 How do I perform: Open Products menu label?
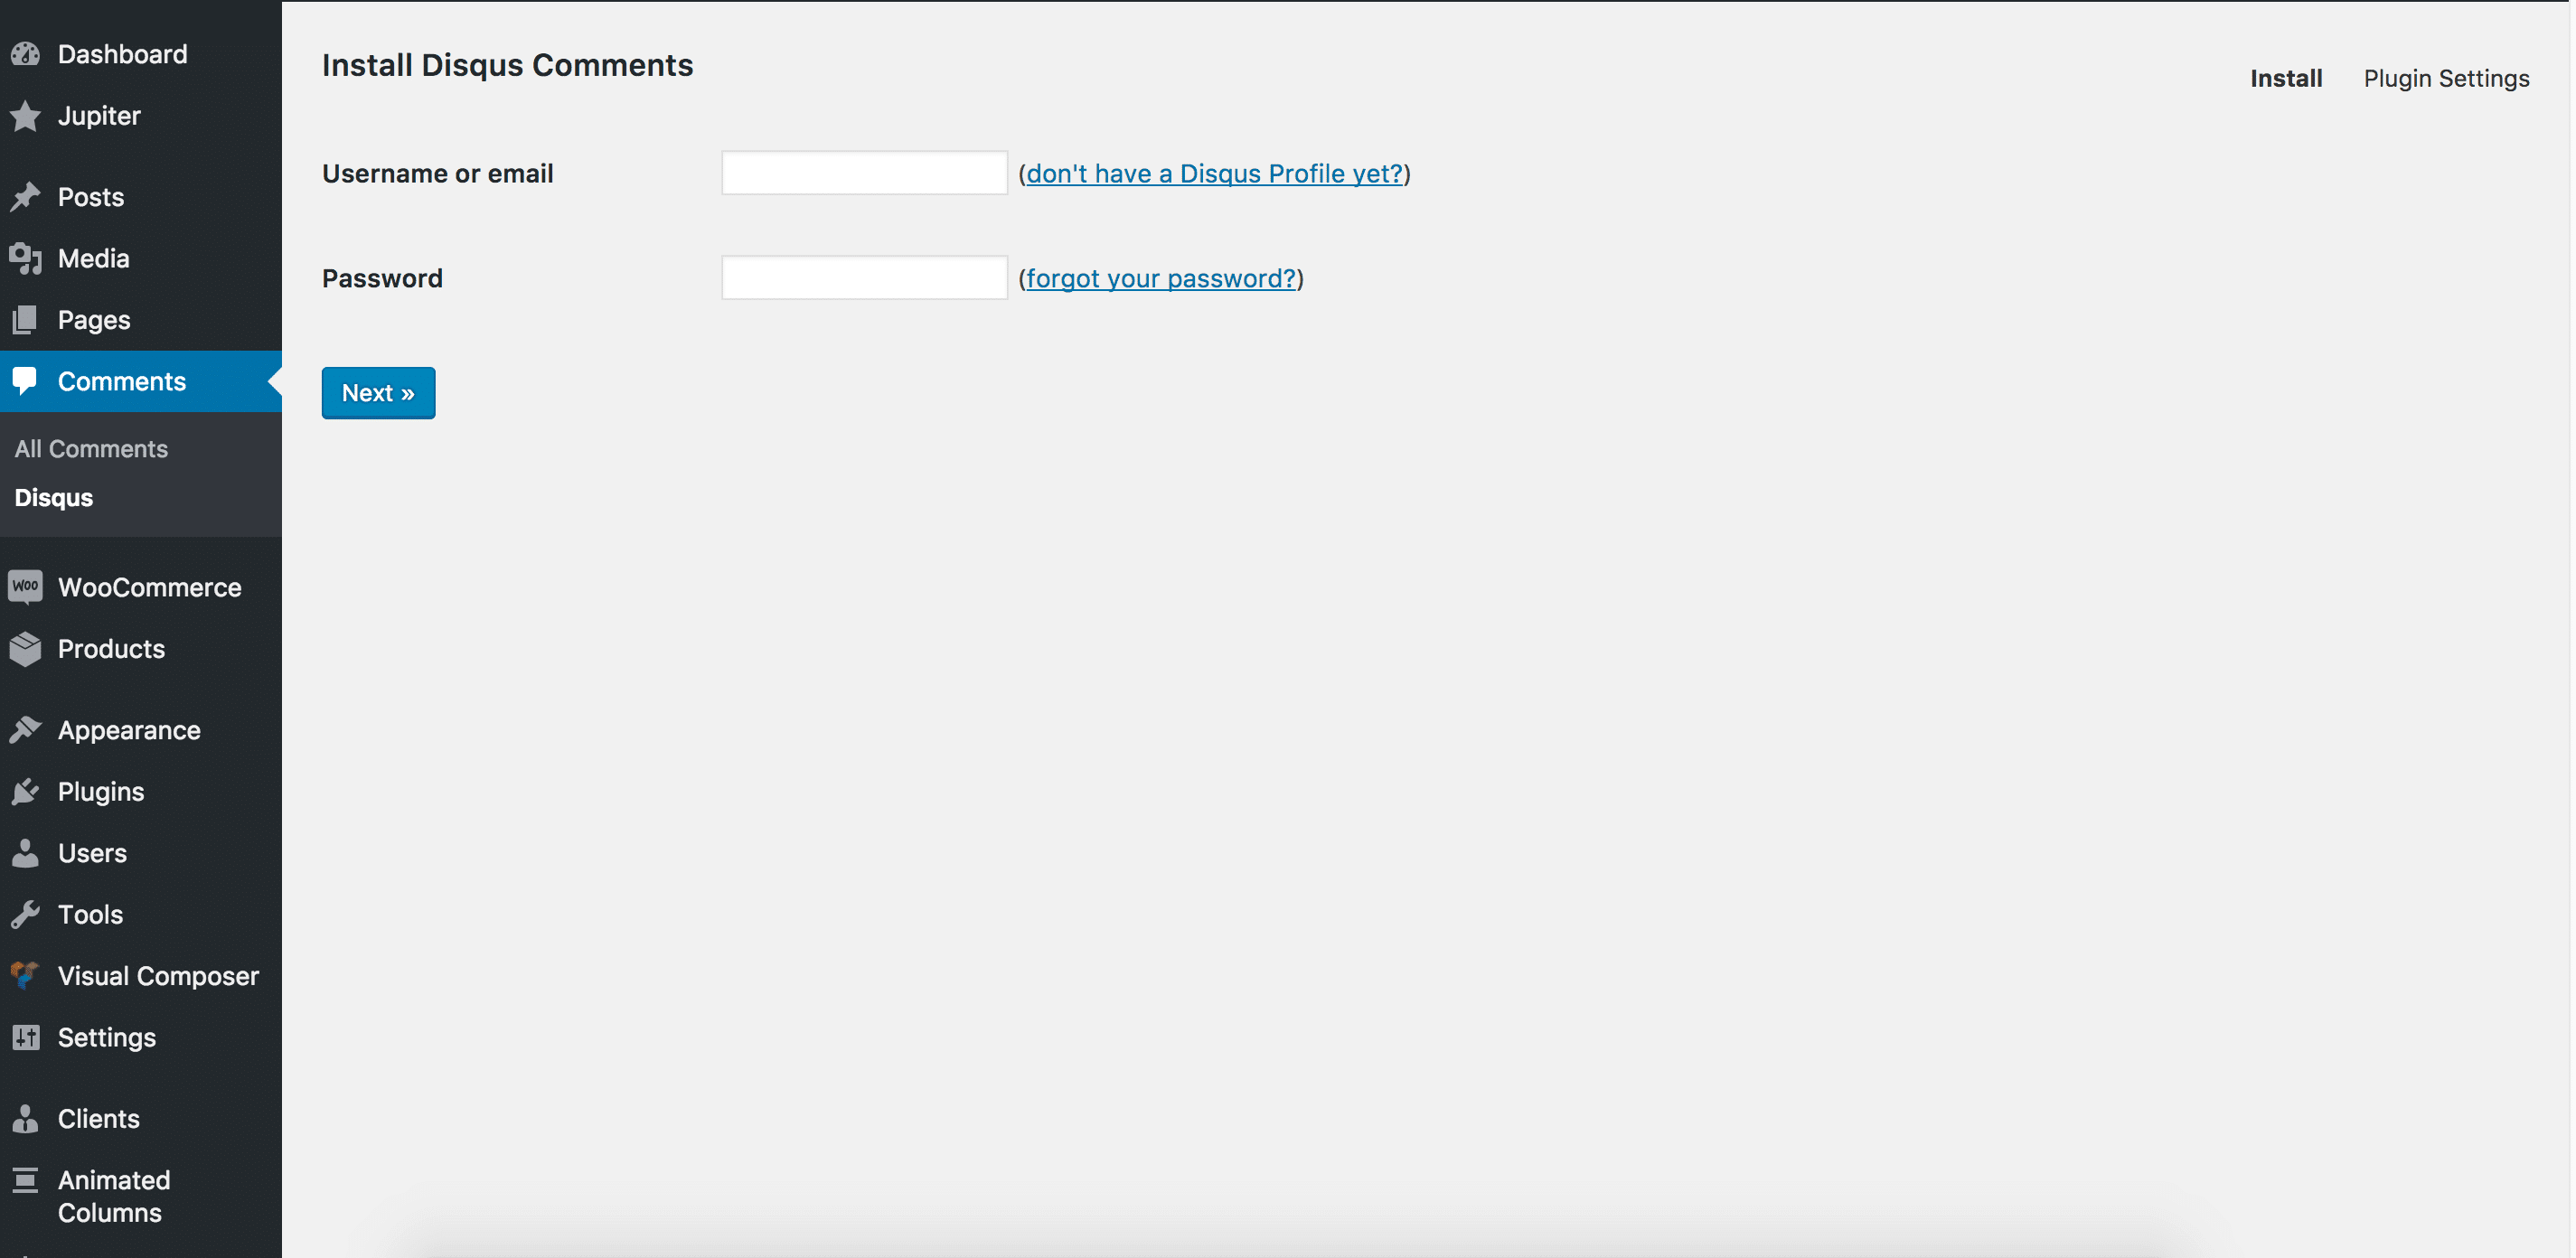[x=111, y=649]
